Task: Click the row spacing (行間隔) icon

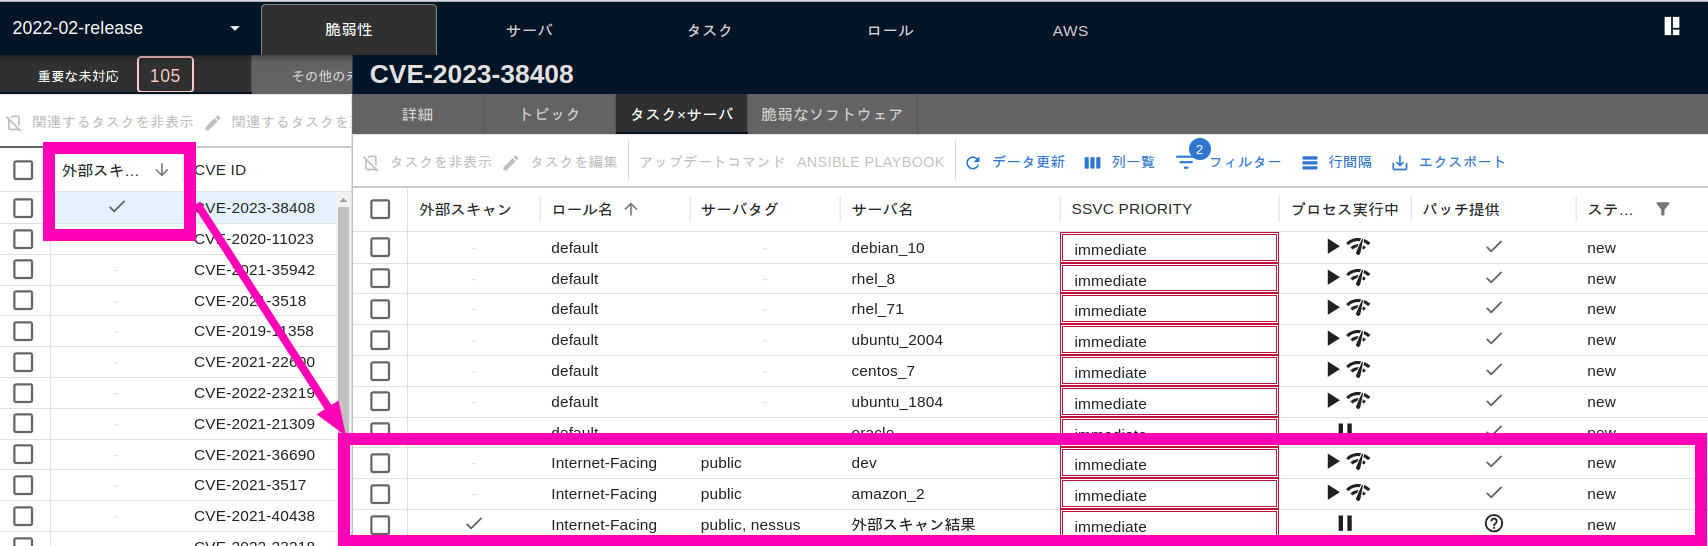Action: point(1309,163)
